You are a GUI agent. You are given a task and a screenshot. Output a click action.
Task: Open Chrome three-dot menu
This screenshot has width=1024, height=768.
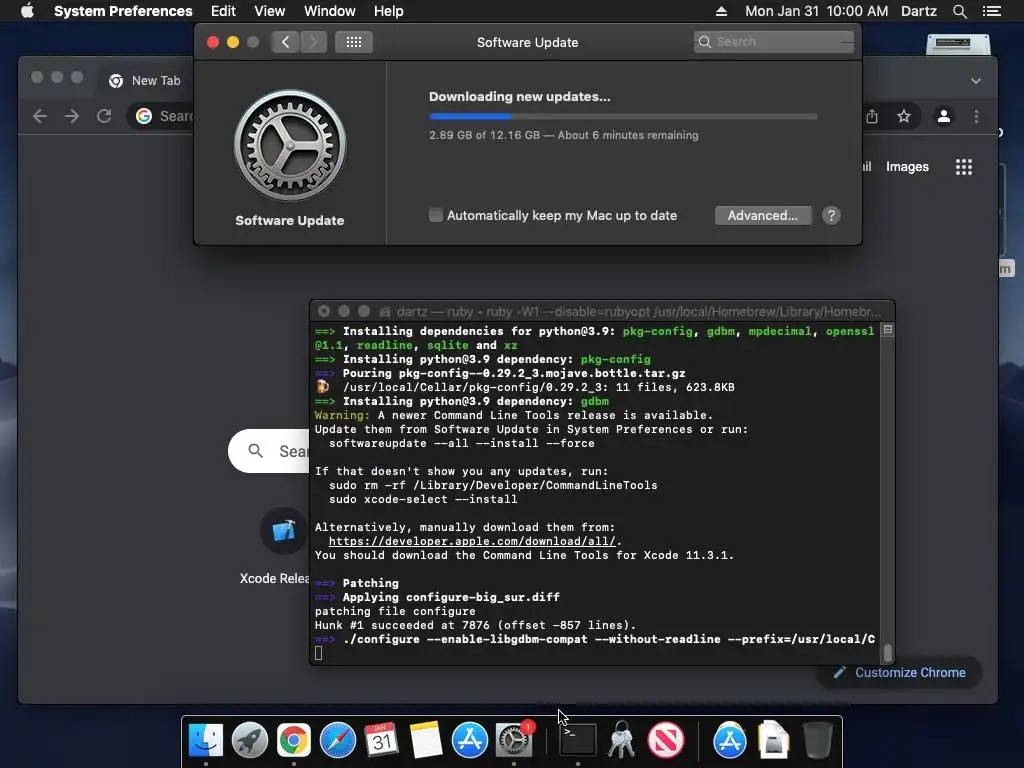click(976, 116)
